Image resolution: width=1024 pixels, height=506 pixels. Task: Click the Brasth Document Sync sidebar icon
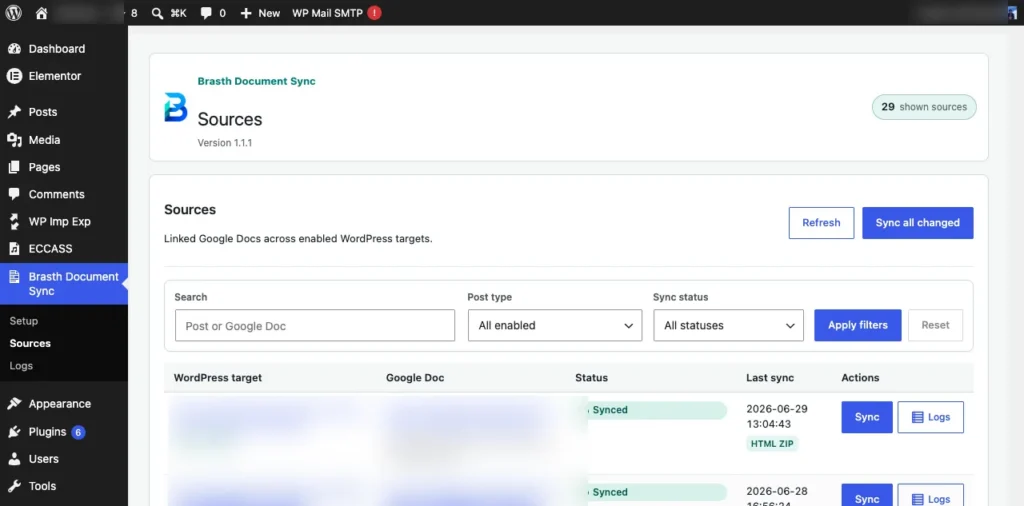click(x=14, y=277)
